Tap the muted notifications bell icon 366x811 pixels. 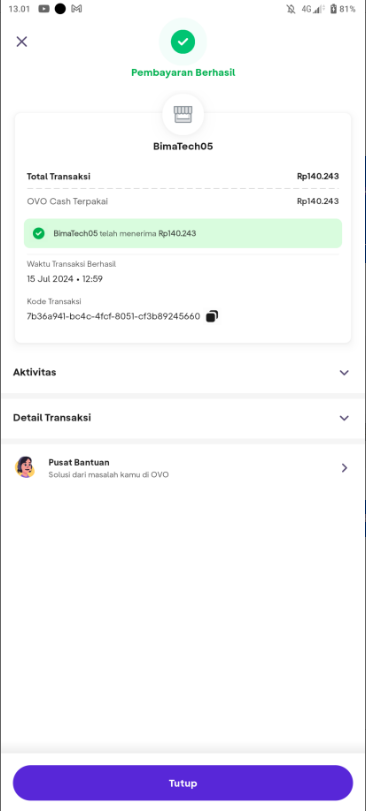(x=291, y=9)
